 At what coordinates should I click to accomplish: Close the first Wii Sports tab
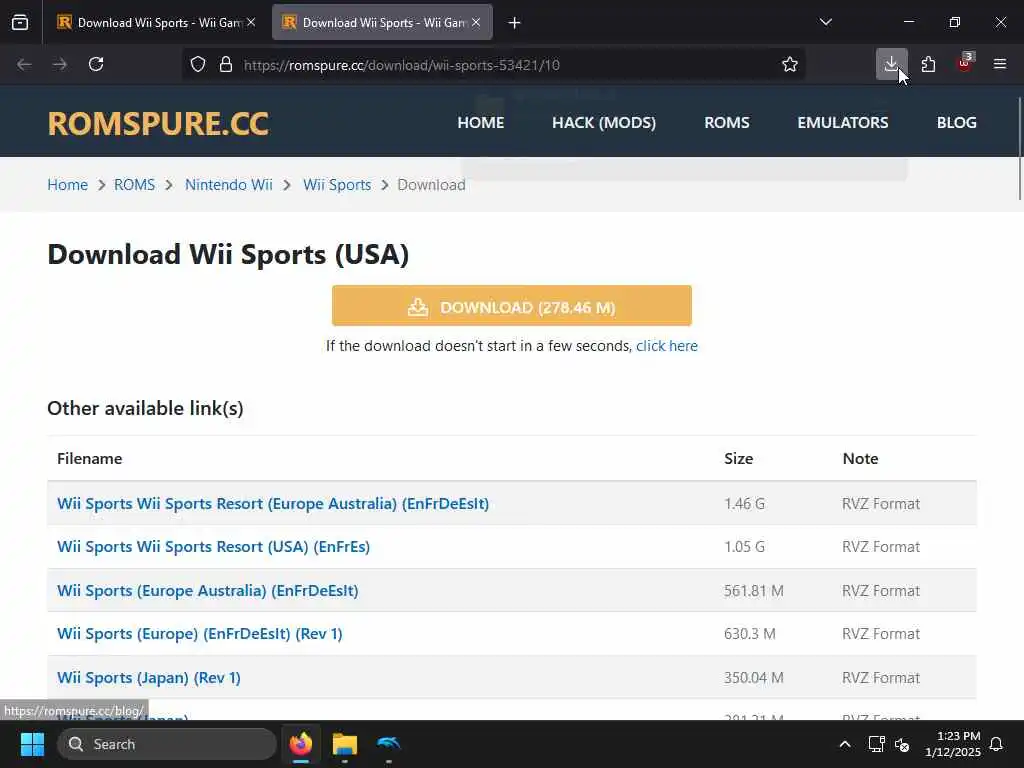(251, 22)
